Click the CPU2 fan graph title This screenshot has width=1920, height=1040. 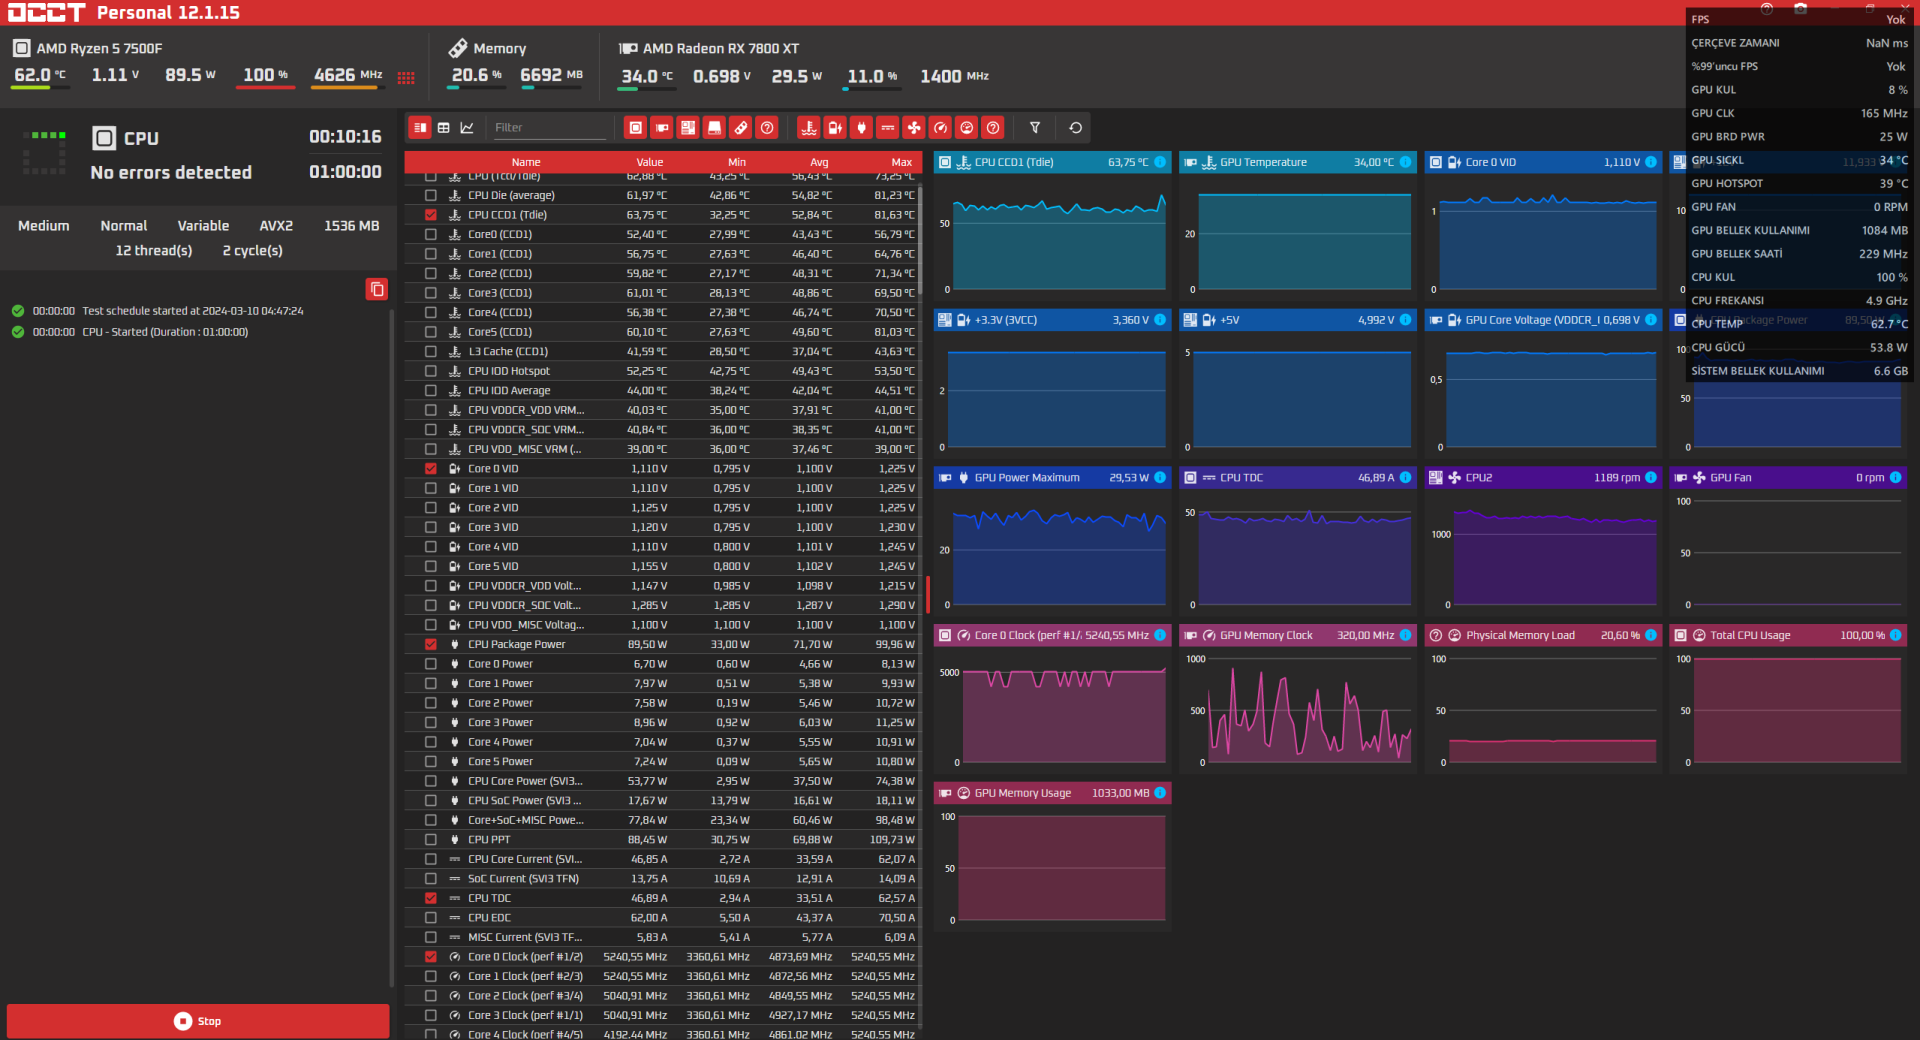point(1479,478)
